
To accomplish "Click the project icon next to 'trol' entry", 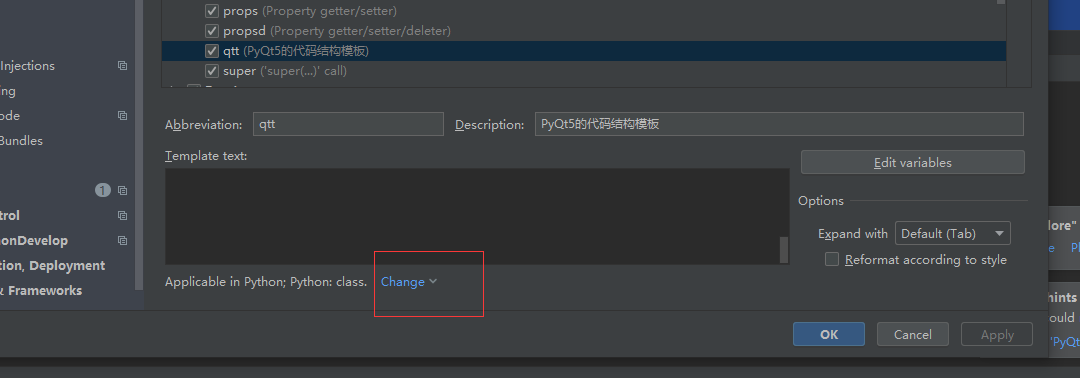I will click(123, 216).
